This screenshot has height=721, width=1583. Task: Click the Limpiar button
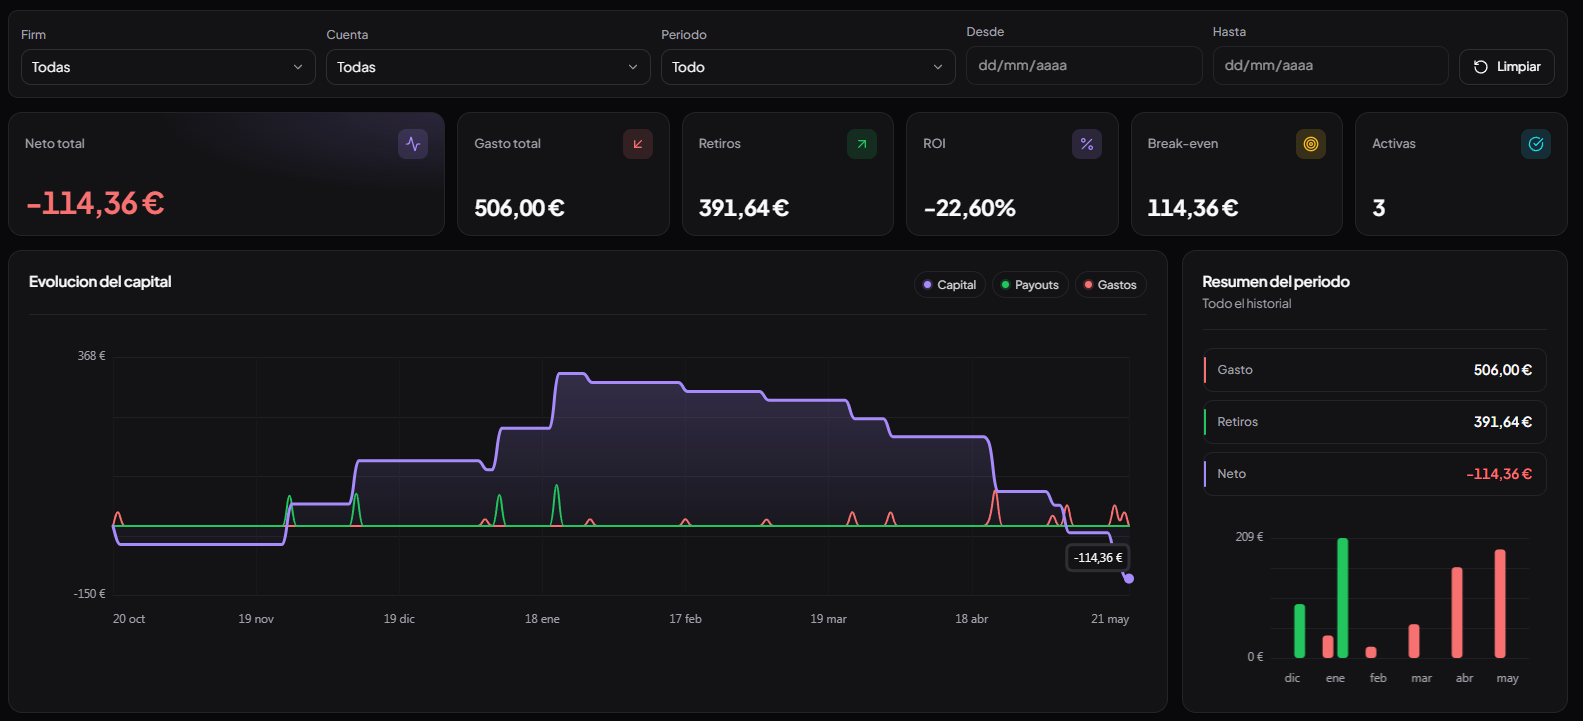pyautogui.click(x=1507, y=67)
